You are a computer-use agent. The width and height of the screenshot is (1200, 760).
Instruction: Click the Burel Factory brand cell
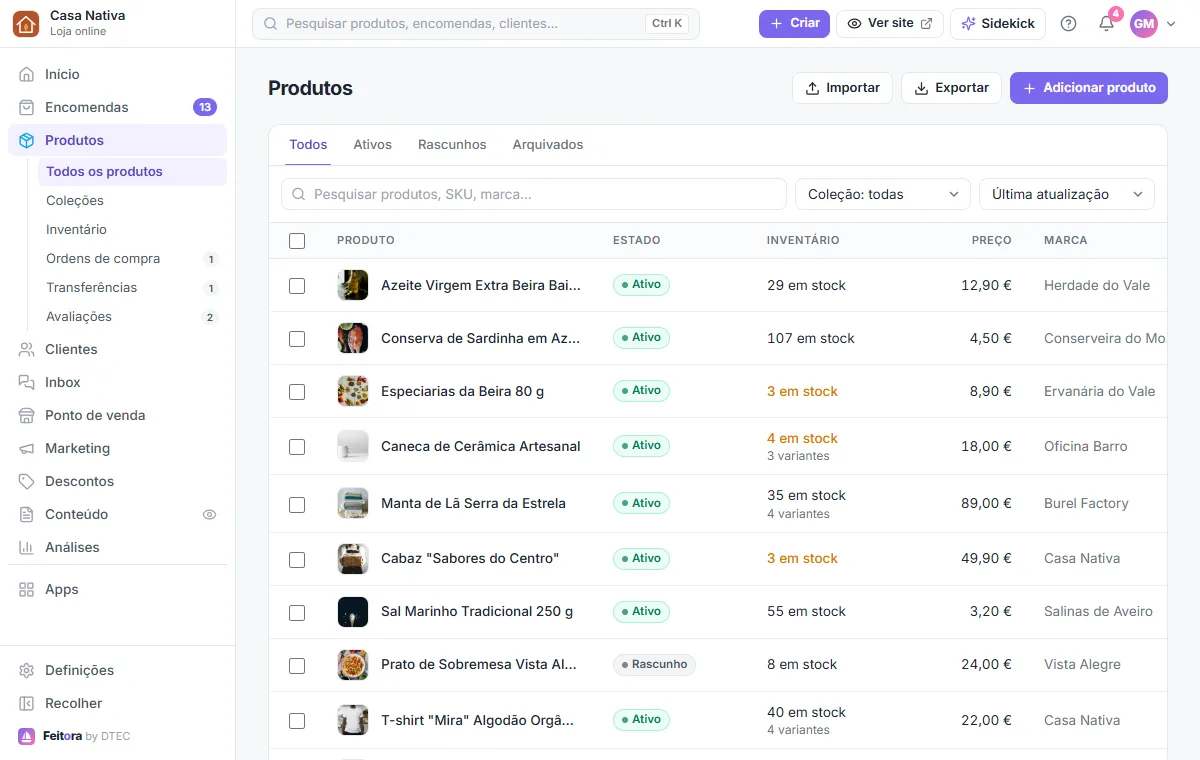coord(1086,503)
